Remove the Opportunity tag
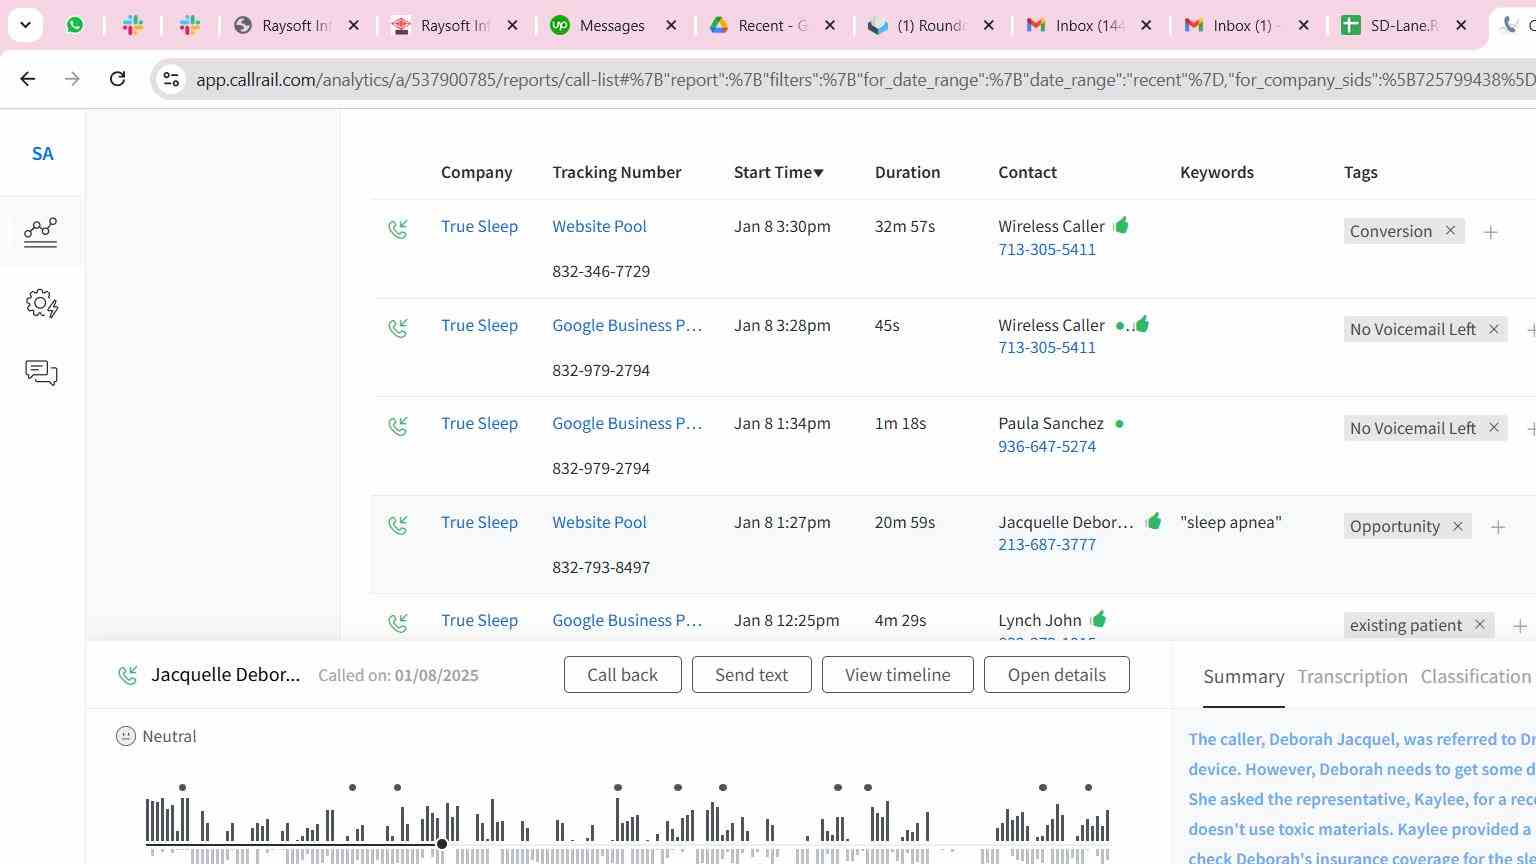Screen dimensions: 1536x864 pos(1457,526)
